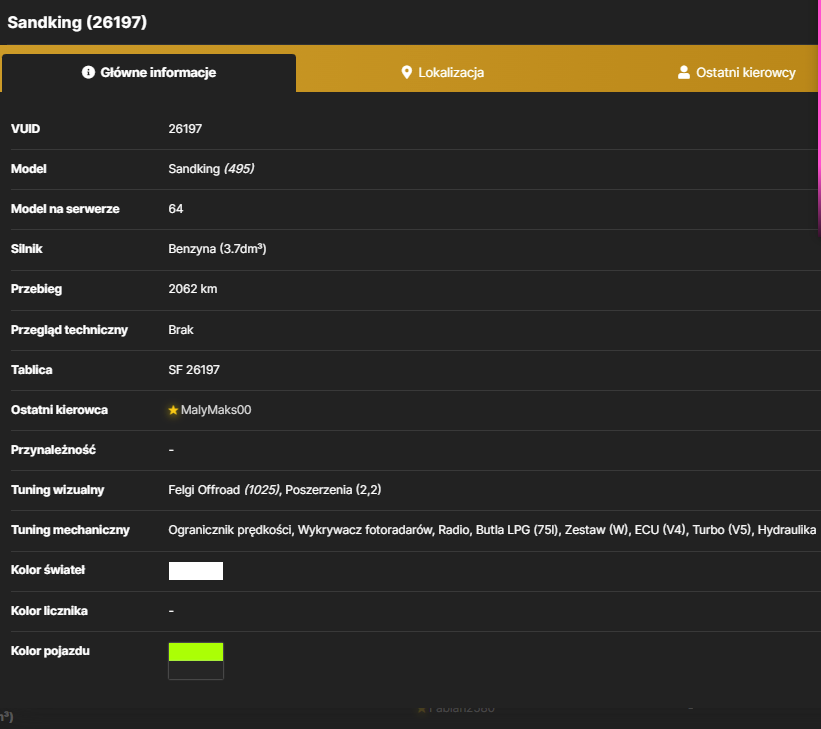Click the 2062 km mileage value
This screenshot has width=821, height=729.
[193, 289]
